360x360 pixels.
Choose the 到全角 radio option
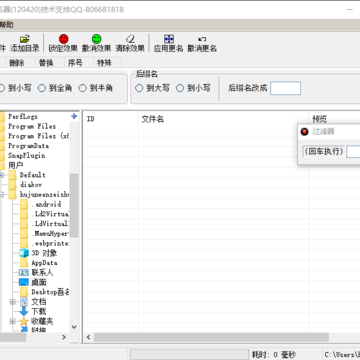pyautogui.click(x=42, y=88)
